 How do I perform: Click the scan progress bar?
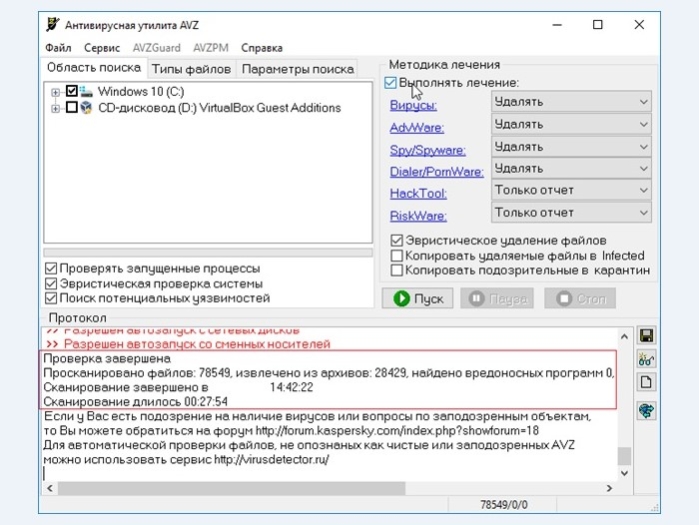[x=208, y=253]
